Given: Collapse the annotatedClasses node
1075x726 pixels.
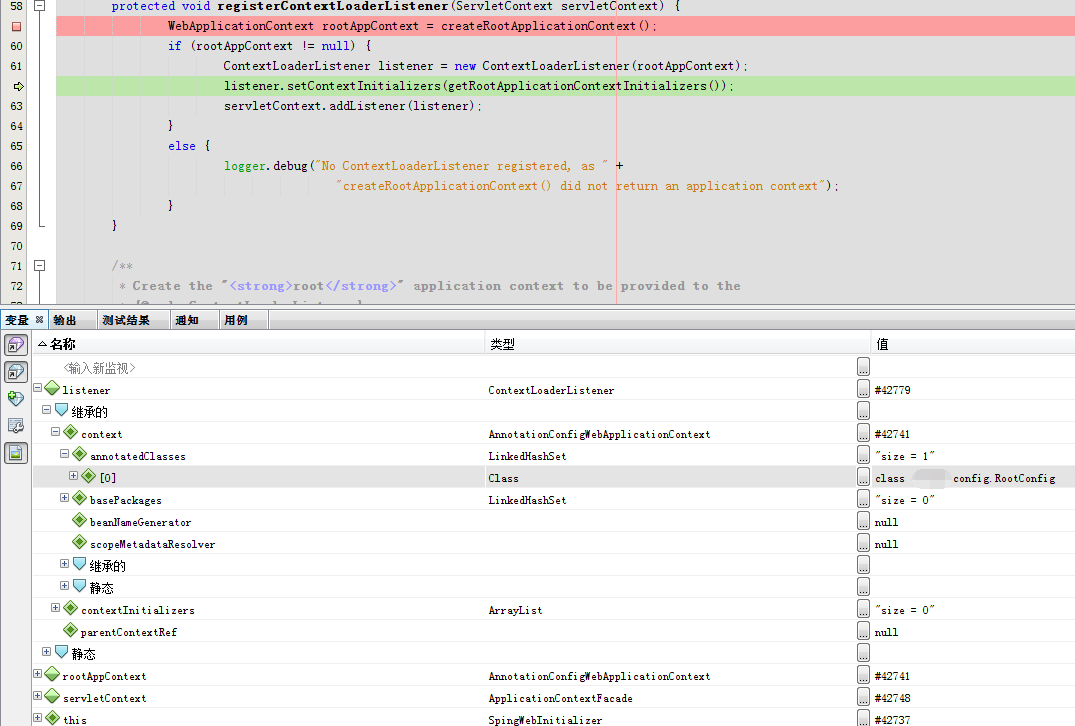Looking at the screenshot, I should pos(64,453).
